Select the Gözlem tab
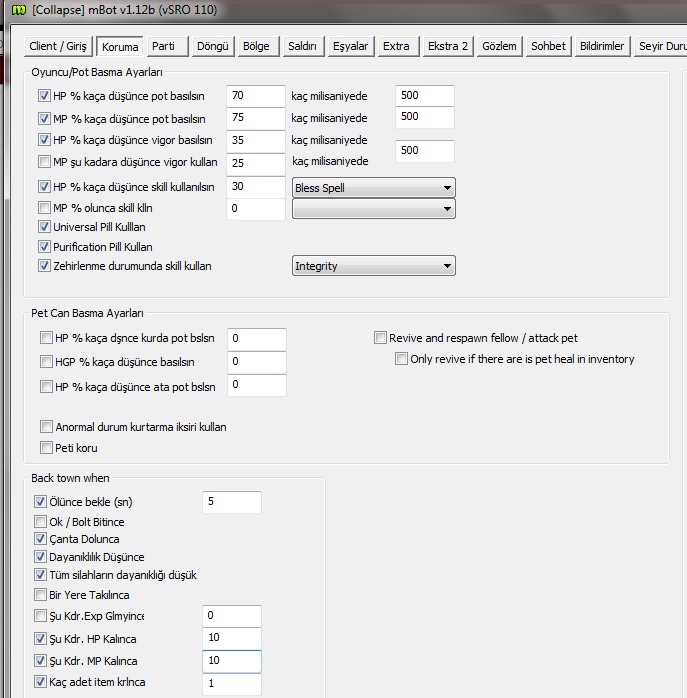The image size is (687, 698). [499, 46]
